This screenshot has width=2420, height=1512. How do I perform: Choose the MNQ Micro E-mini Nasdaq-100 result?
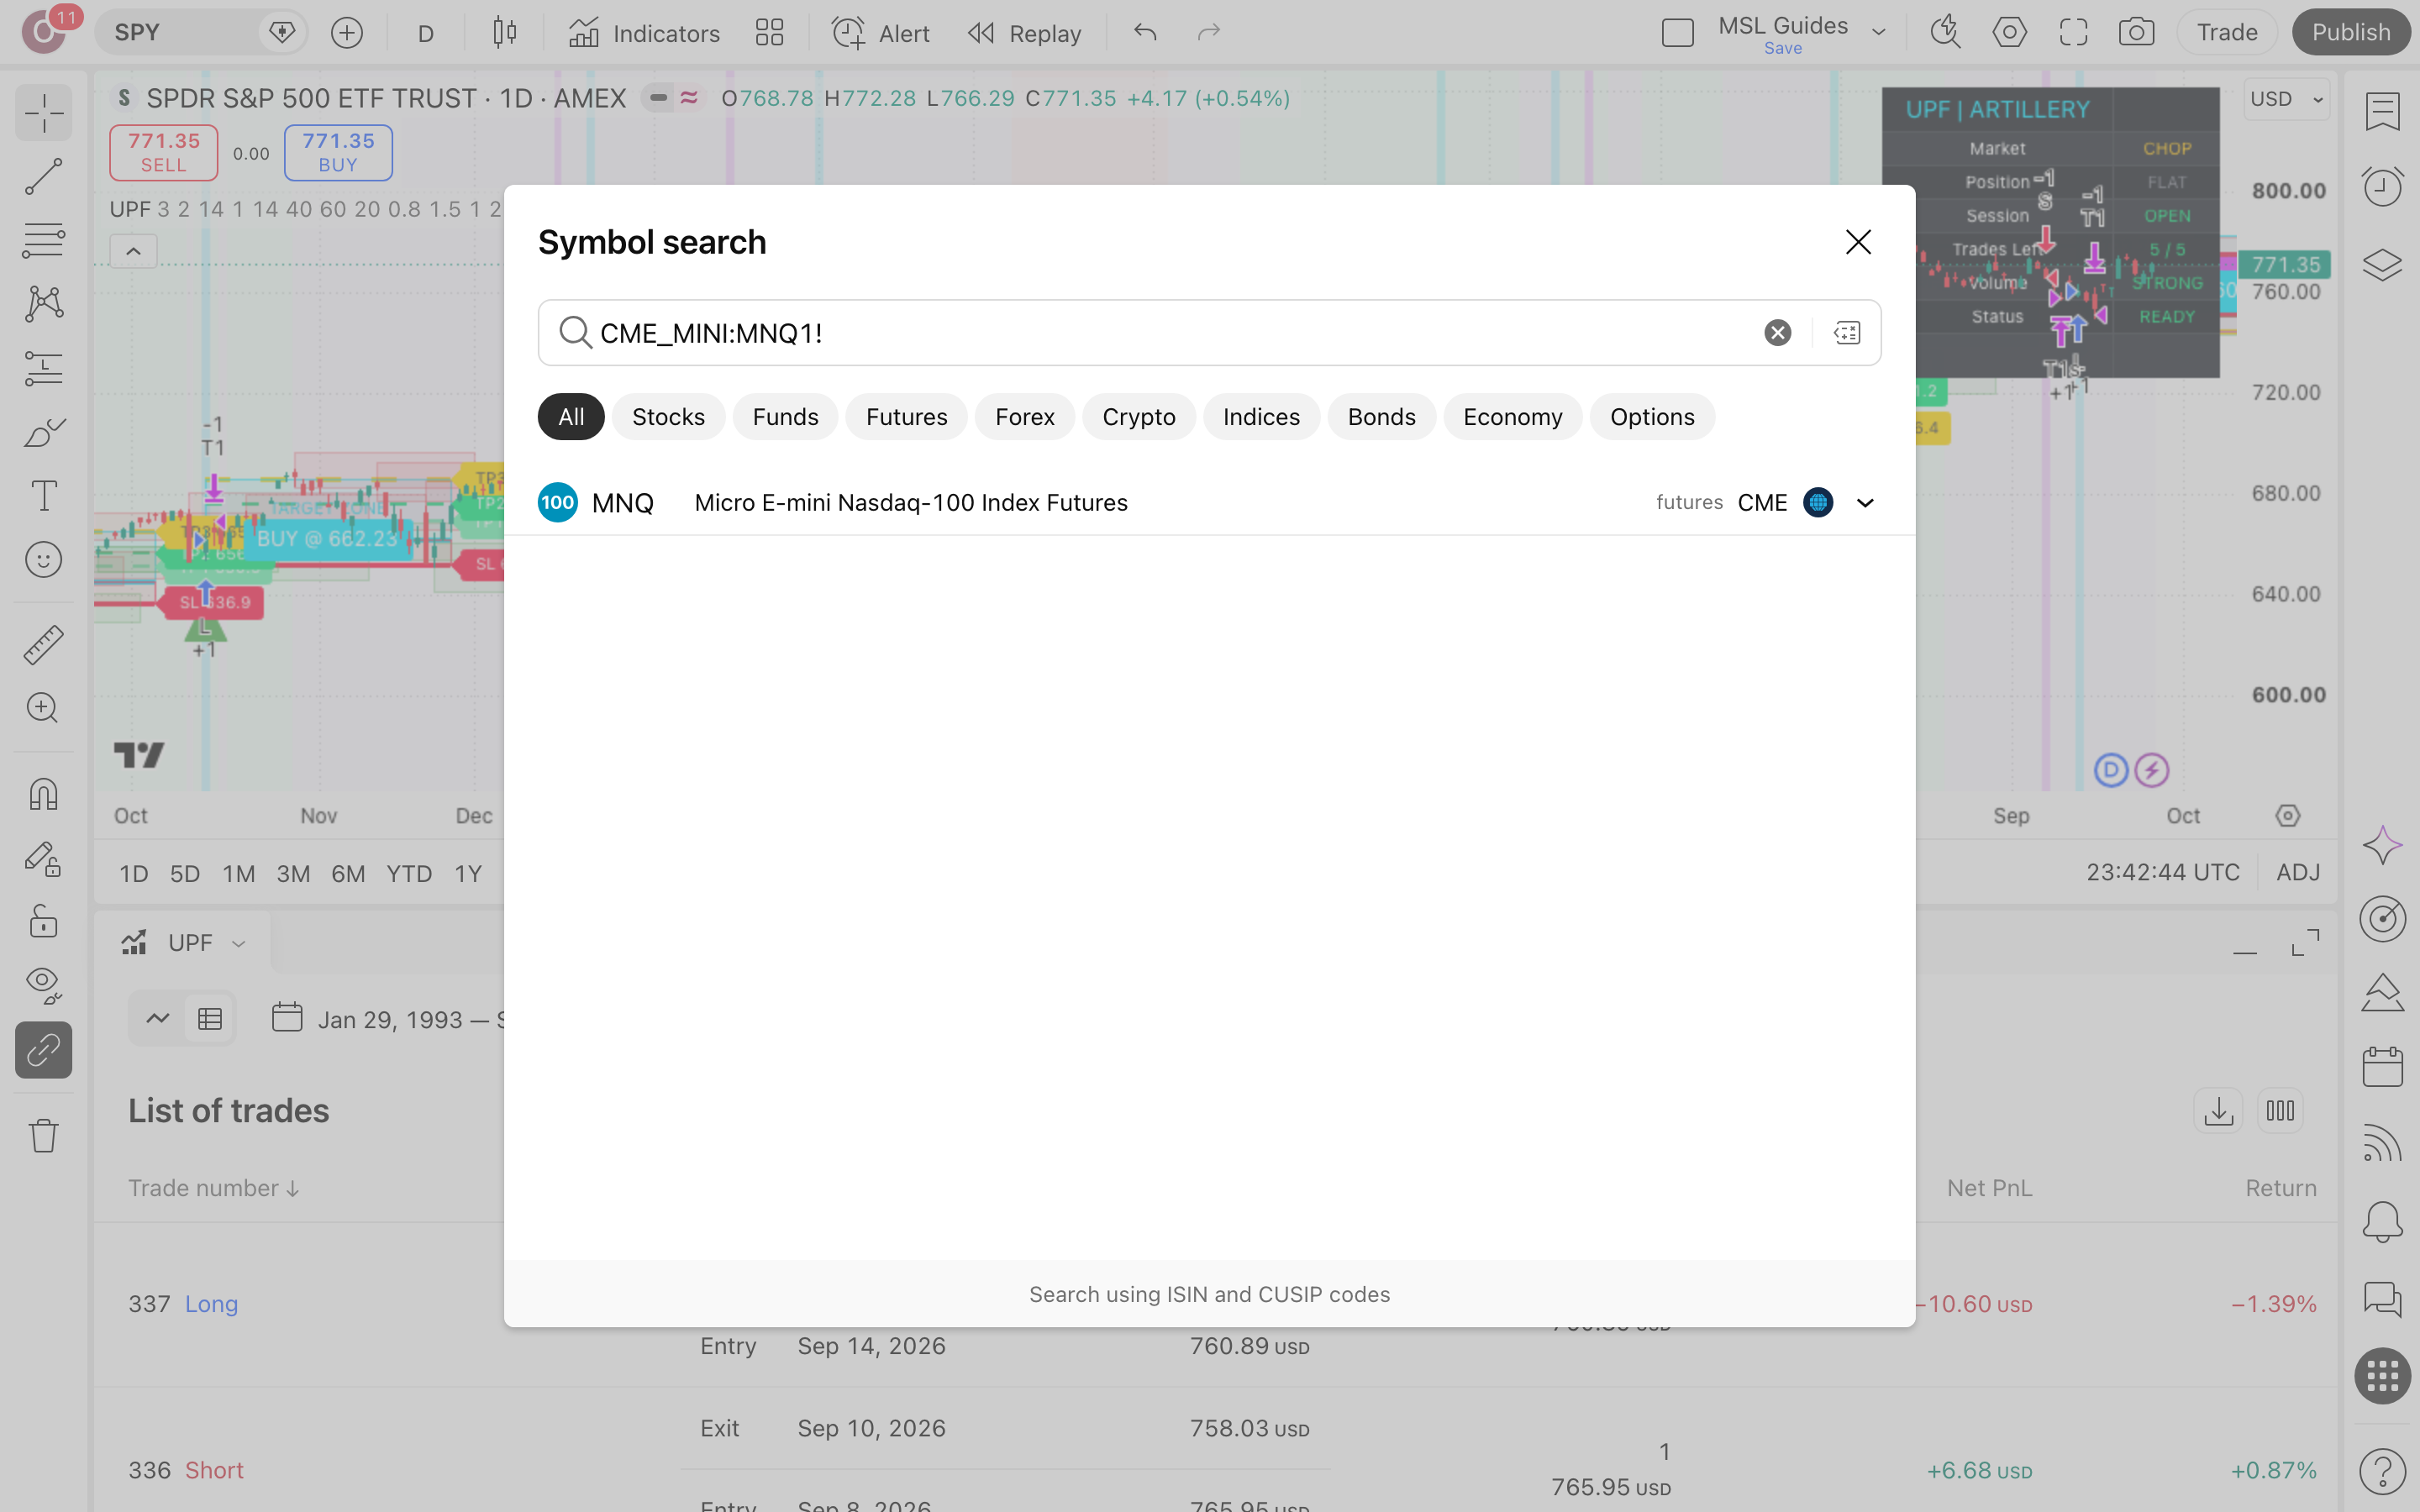click(x=1209, y=503)
